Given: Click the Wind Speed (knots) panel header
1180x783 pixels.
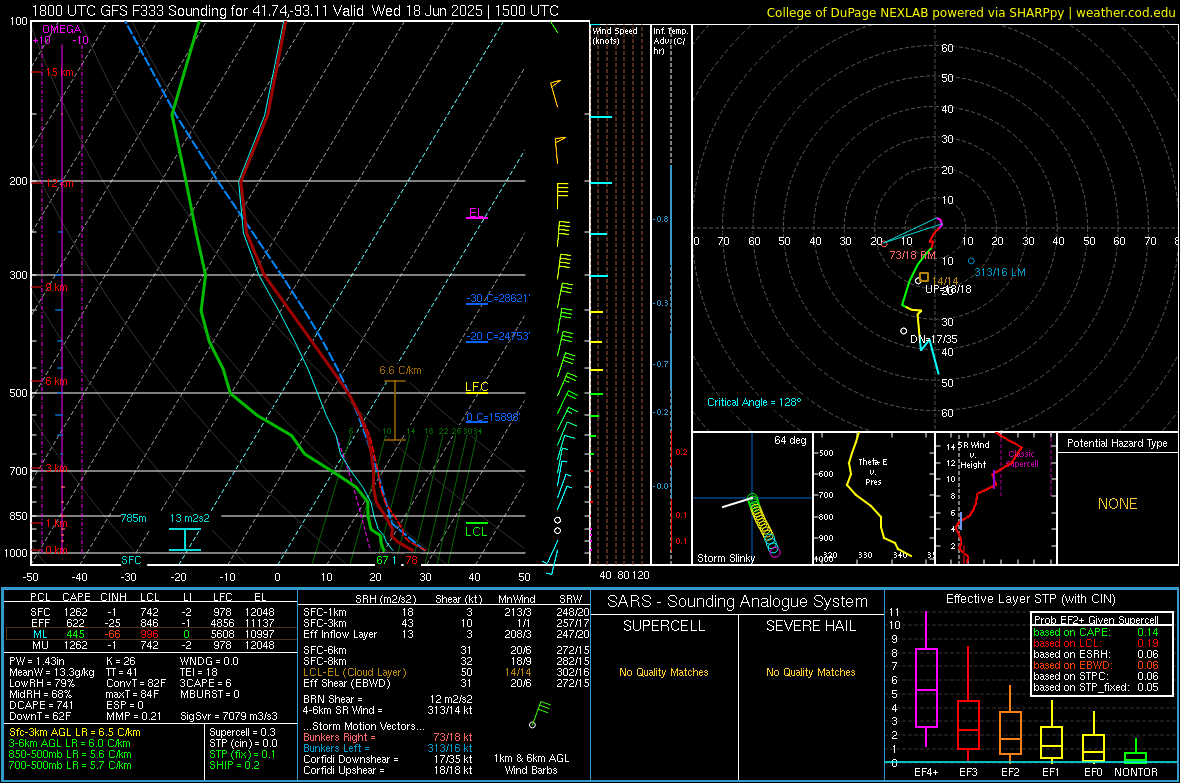Looking at the screenshot, I should point(615,35).
